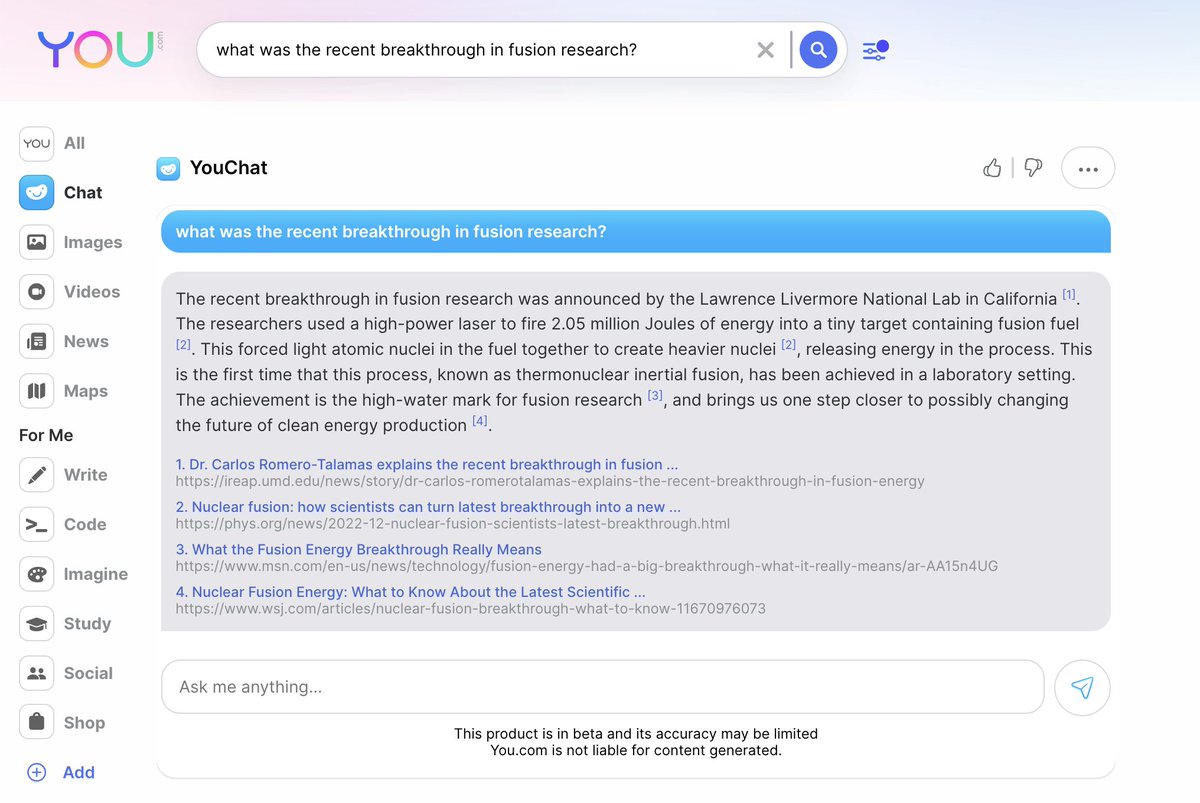Viewport: 1200px width, 803px height.
Task: Open the Code terminal icon
Action: [x=36, y=524]
